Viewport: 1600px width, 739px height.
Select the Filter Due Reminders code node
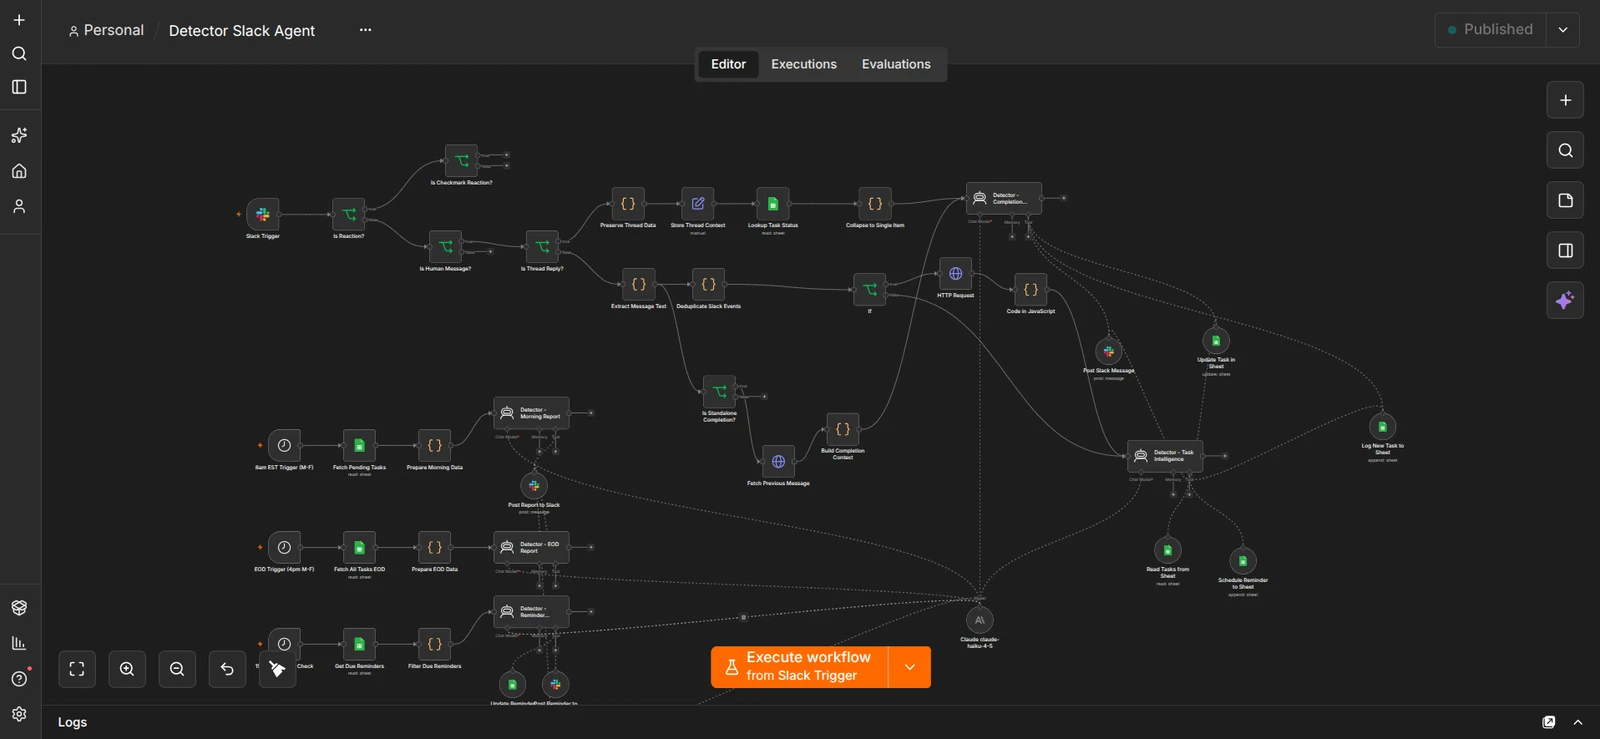435,644
